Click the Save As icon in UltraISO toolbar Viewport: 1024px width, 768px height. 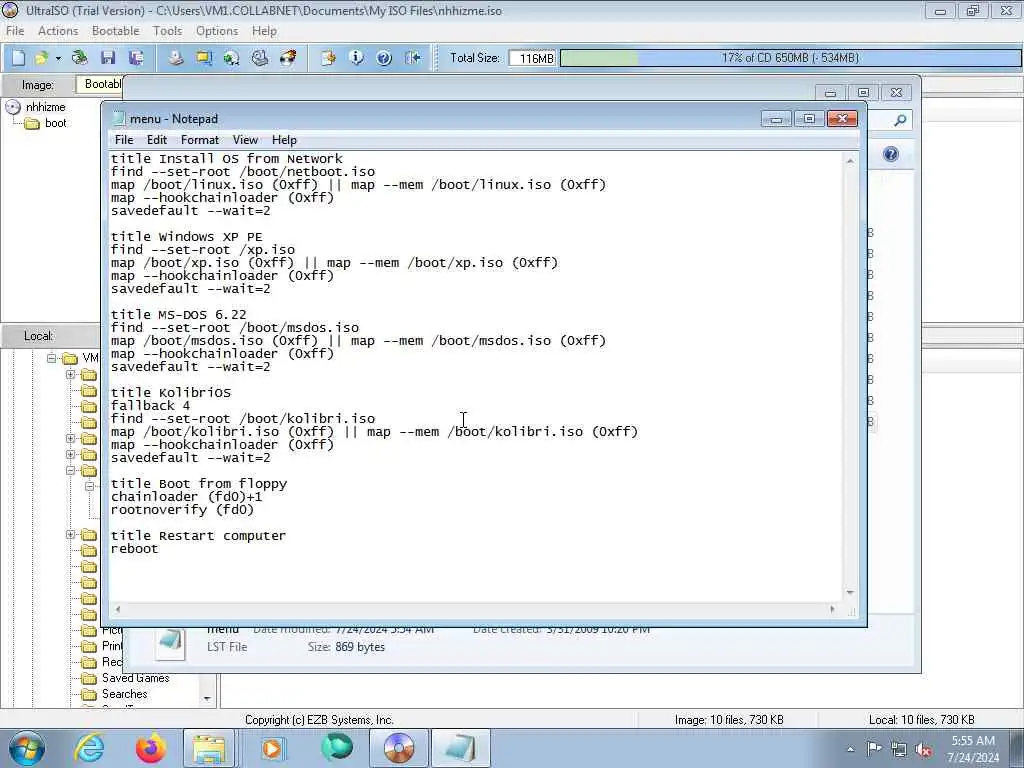click(x=136, y=58)
